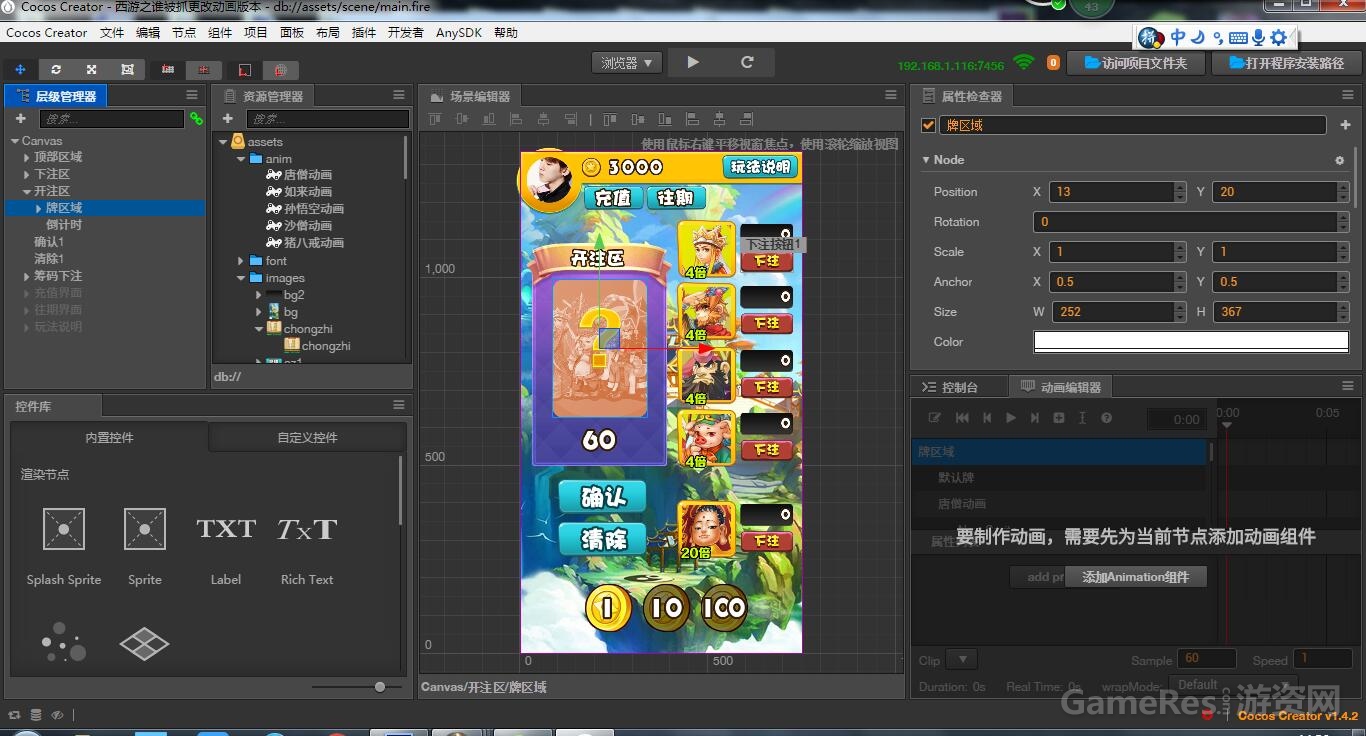This screenshot has height=736, width=1366.
Task: Click the Node section gear icon
Action: pyautogui.click(x=1340, y=160)
